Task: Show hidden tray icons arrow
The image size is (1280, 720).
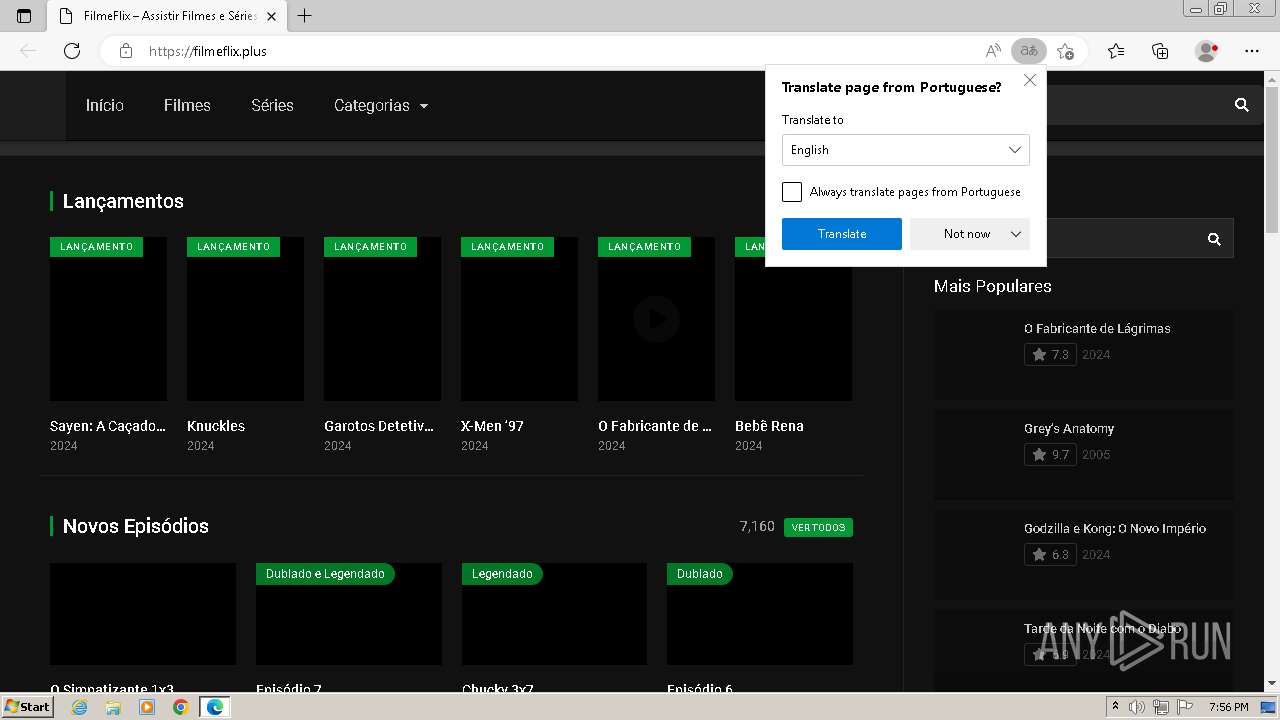Action: pos(1116,707)
